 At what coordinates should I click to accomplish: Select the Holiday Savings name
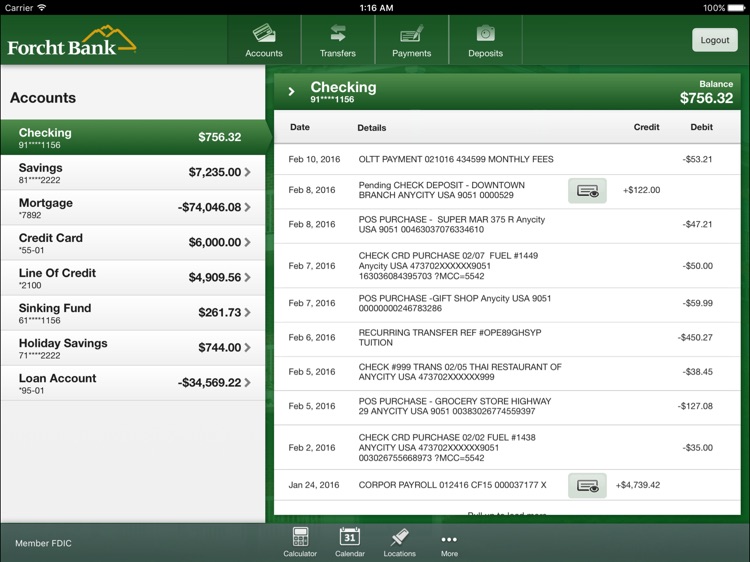pyautogui.click(x=63, y=343)
